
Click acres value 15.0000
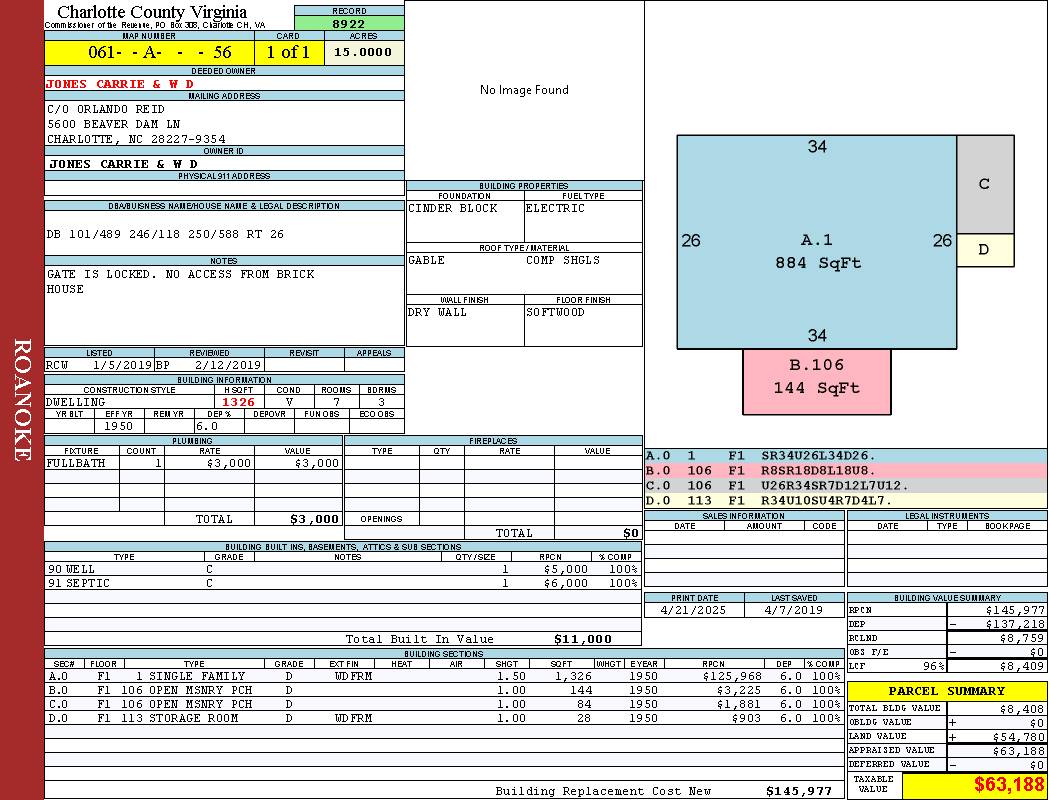pos(363,52)
